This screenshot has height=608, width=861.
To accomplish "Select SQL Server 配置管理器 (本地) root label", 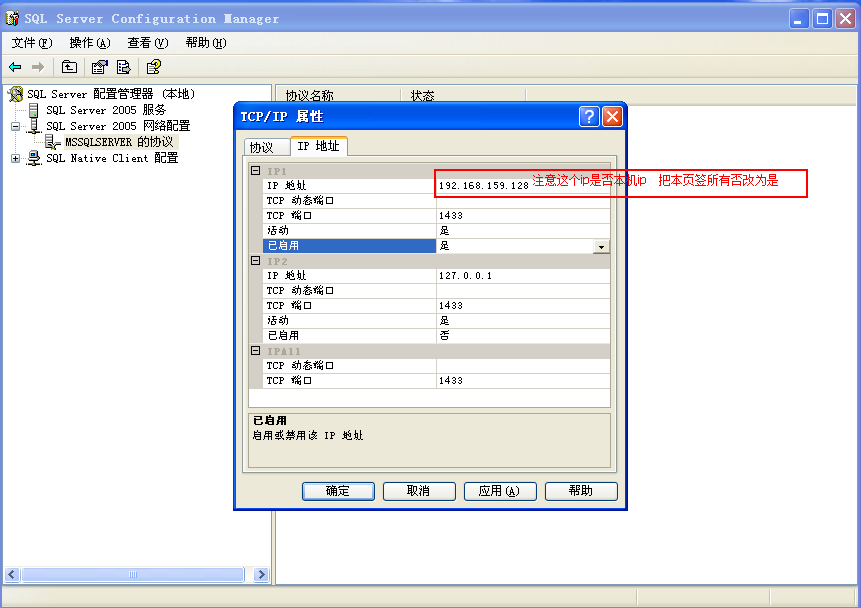I will [x=111, y=94].
